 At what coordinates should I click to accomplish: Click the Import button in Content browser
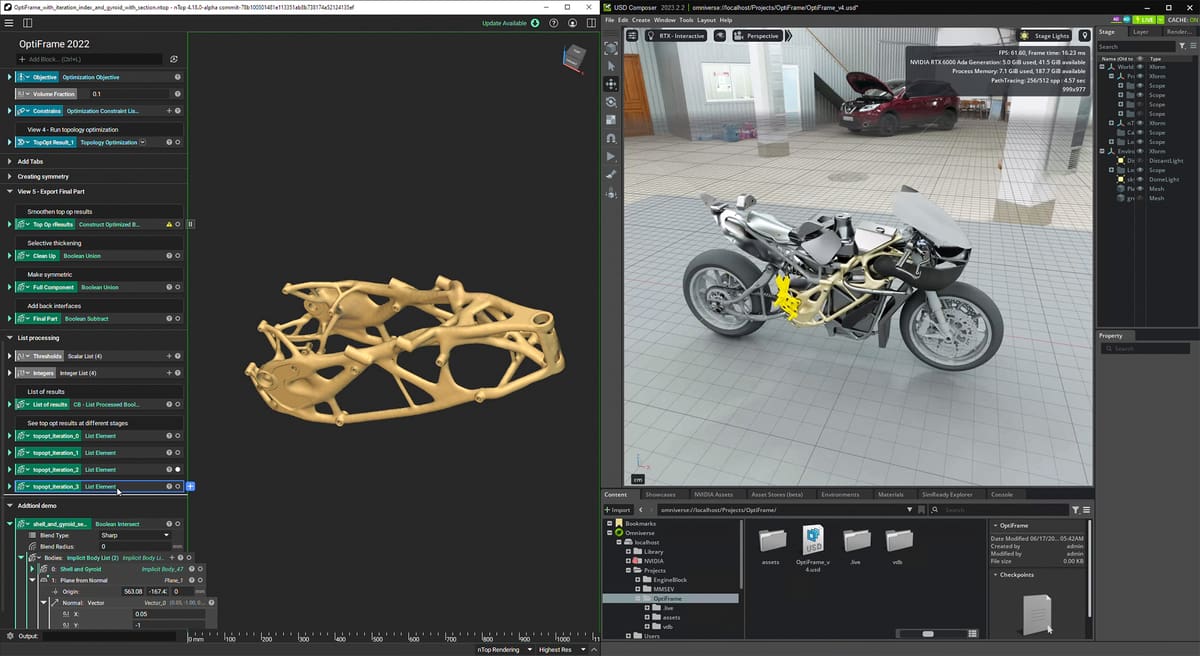tap(620, 509)
